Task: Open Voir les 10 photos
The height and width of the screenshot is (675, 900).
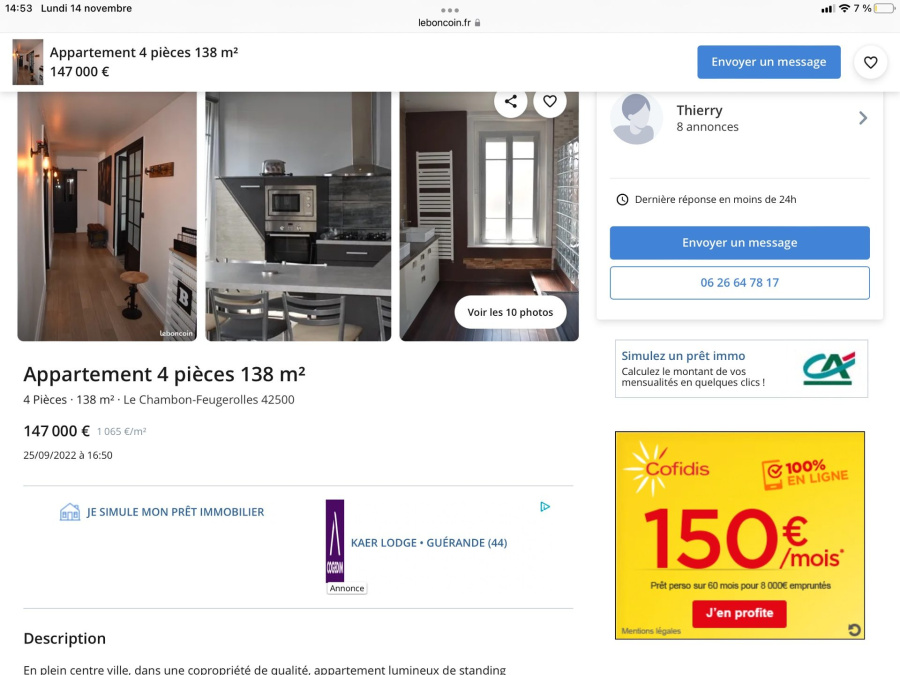Action: tap(510, 312)
